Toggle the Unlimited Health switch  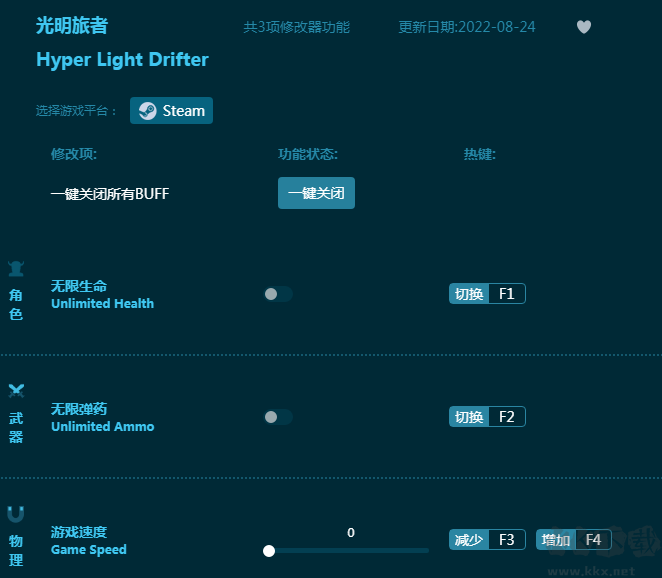click(x=278, y=294)
